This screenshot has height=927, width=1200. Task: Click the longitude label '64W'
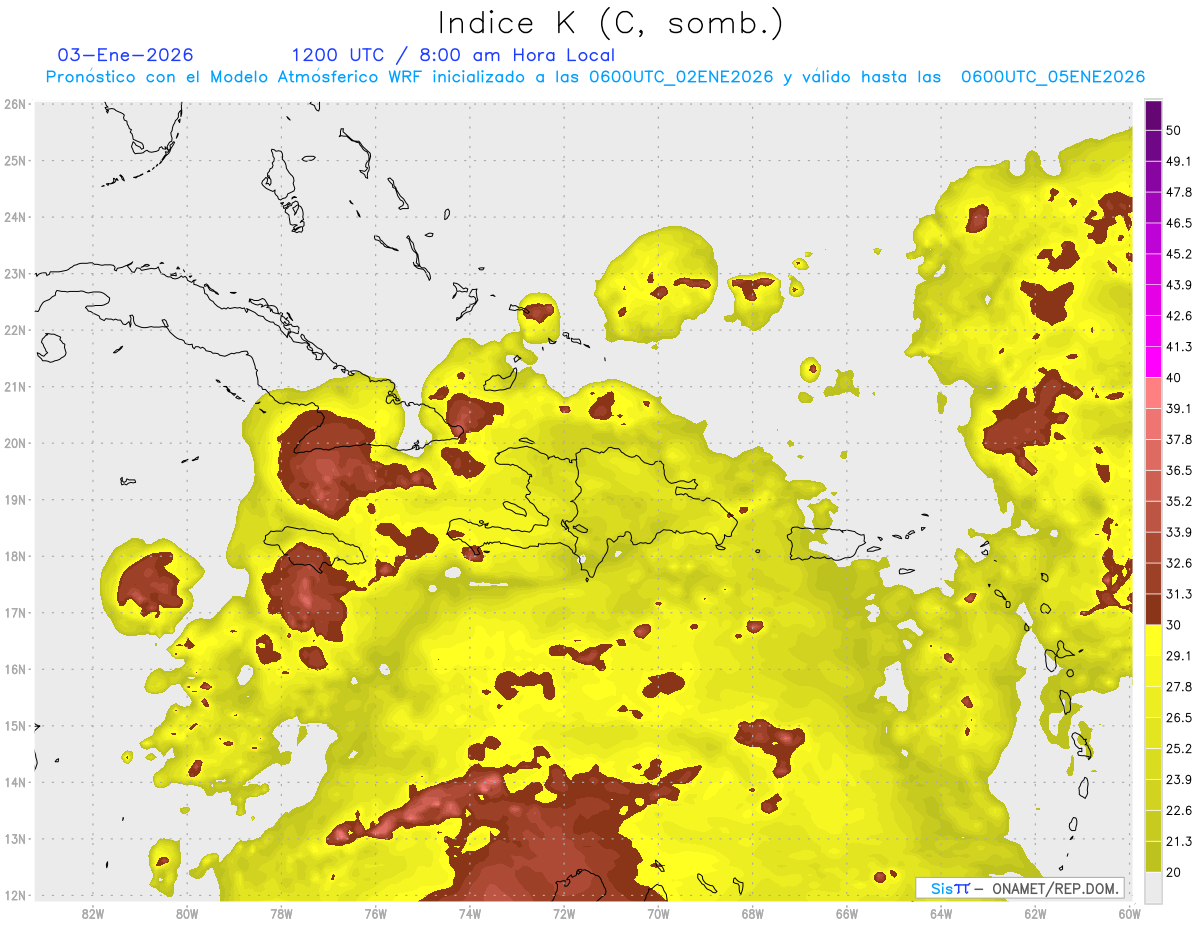(941, 915)
